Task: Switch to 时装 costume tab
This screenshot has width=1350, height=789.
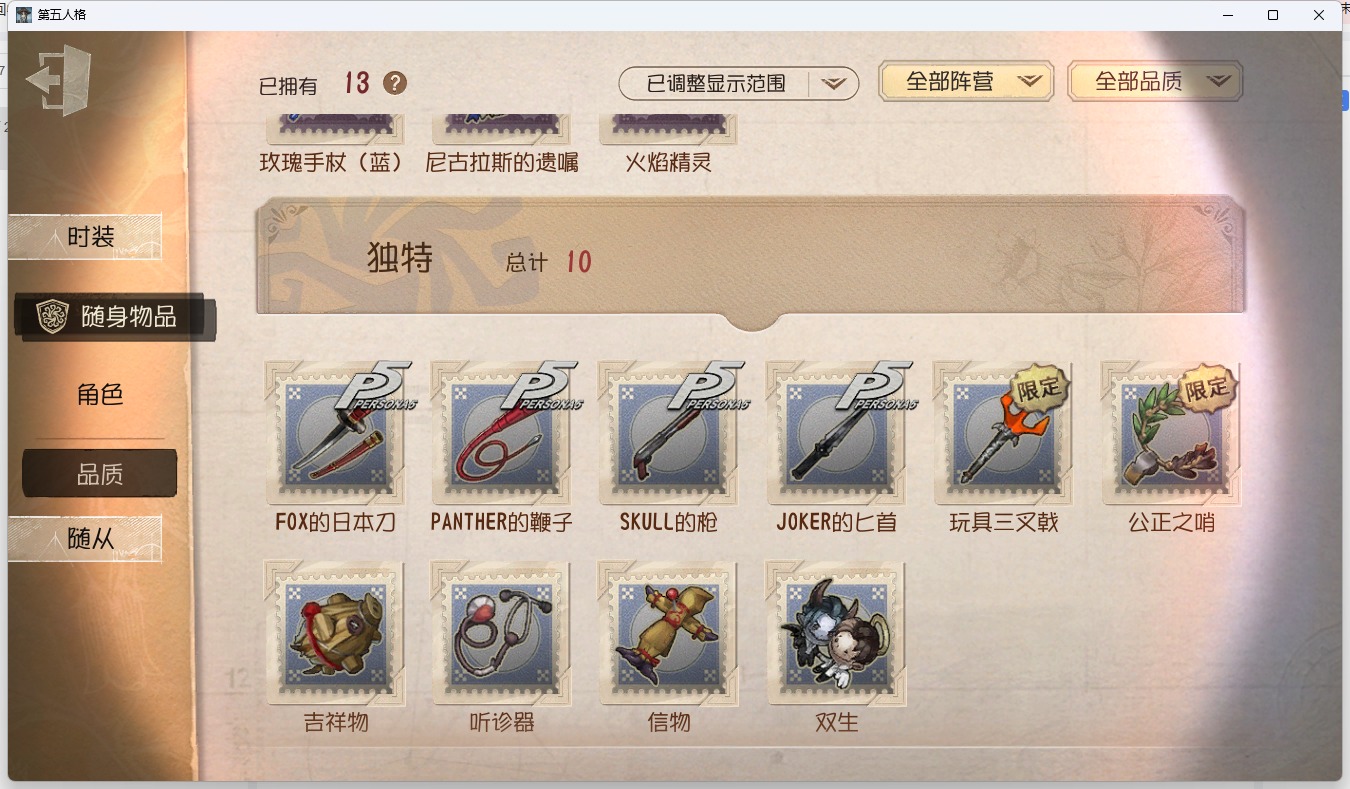Action: pos(85,237)
